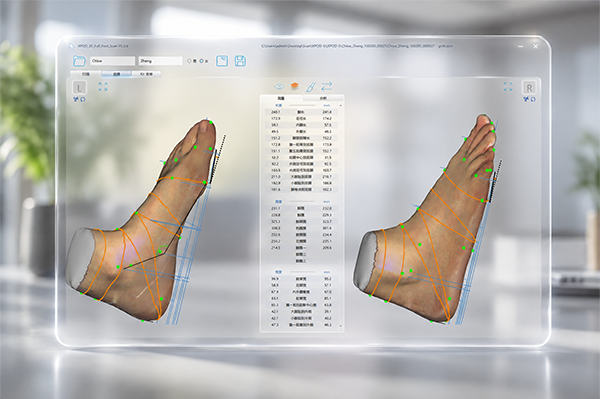
Task: Minimize the foot scan window
Action: coord(520,46)
